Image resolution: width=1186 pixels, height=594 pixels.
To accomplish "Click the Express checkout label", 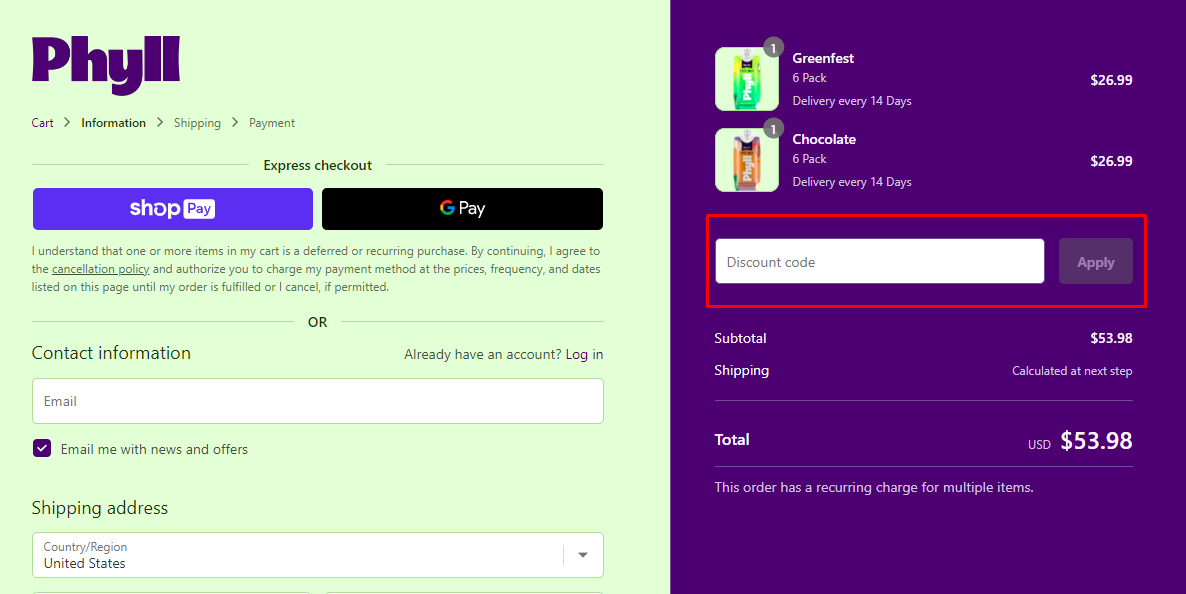I will [x=318, y=165].
